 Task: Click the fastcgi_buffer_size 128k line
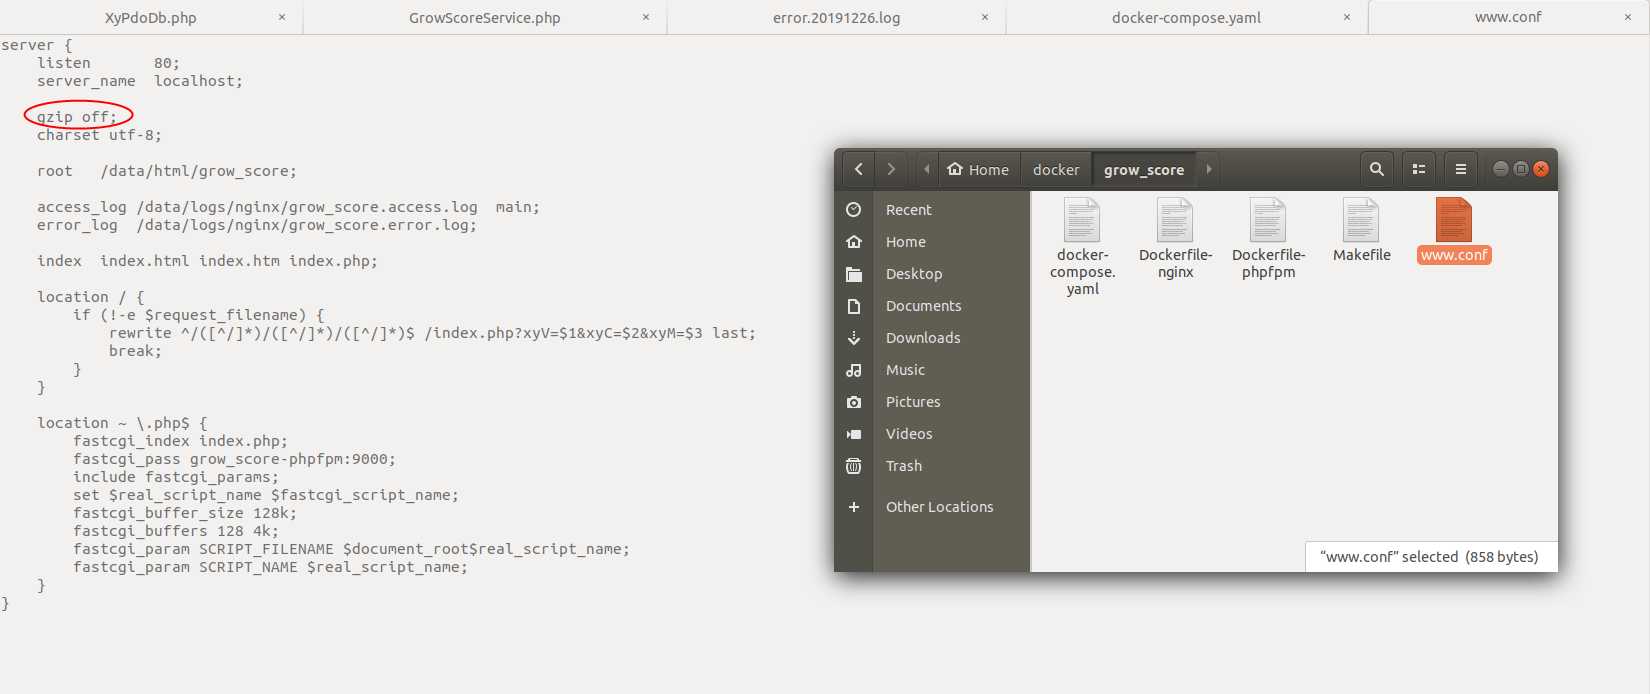[185, 513]
